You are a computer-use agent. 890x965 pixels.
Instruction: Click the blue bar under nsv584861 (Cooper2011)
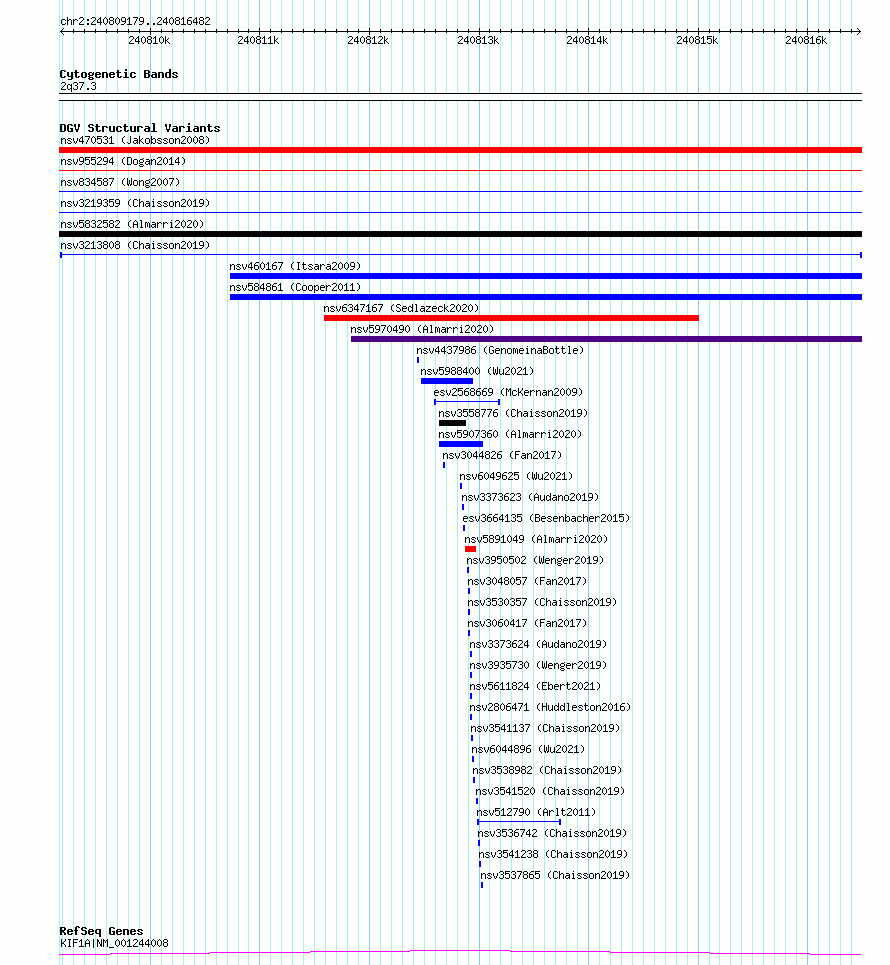click(545, 297)
